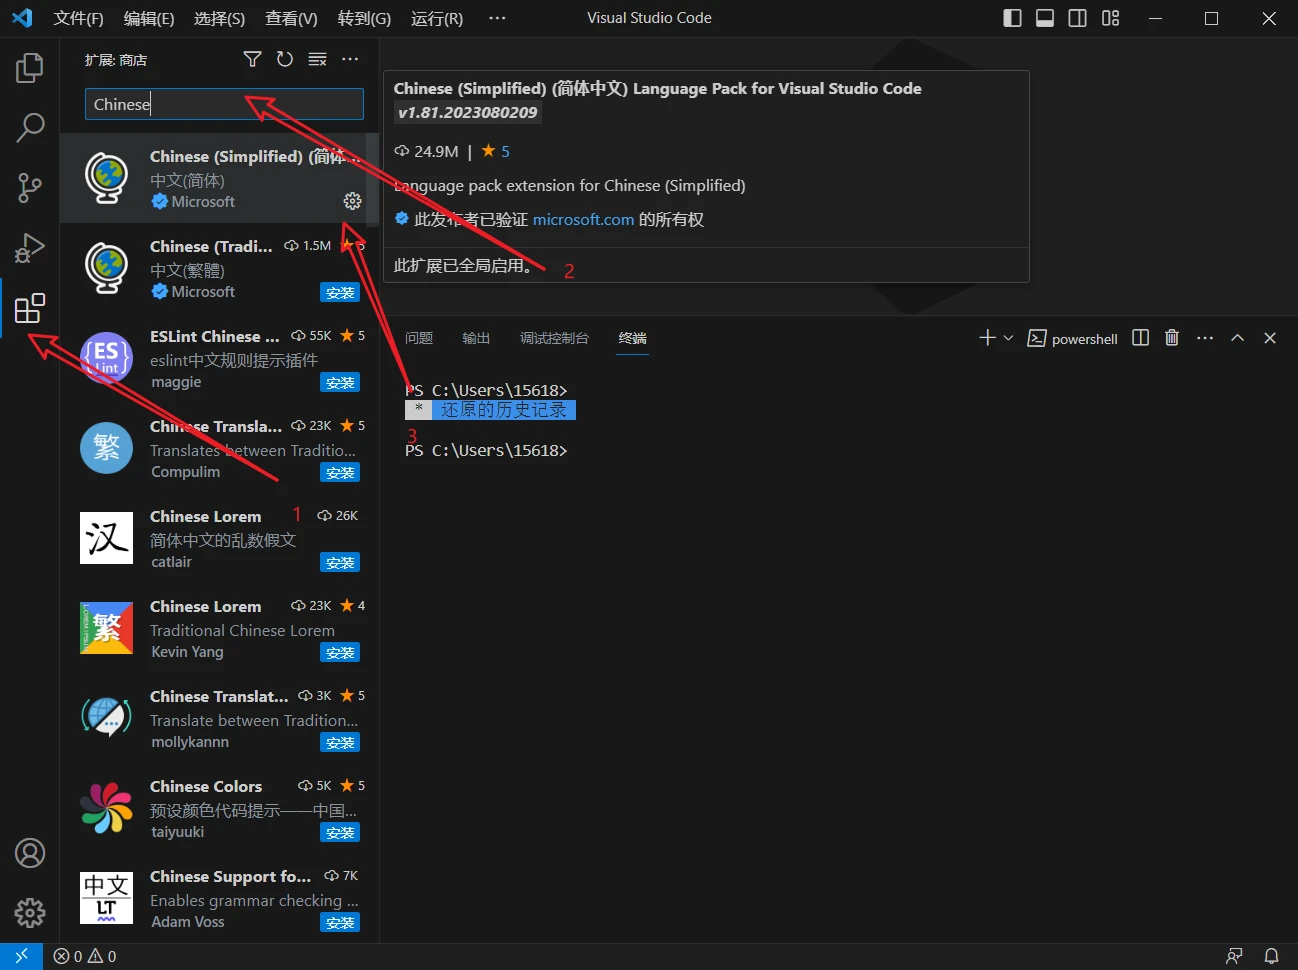This screenshot has height=970, width=1298.
Task: Click the 5-star rating in hover card
Action: coord(495,151)
